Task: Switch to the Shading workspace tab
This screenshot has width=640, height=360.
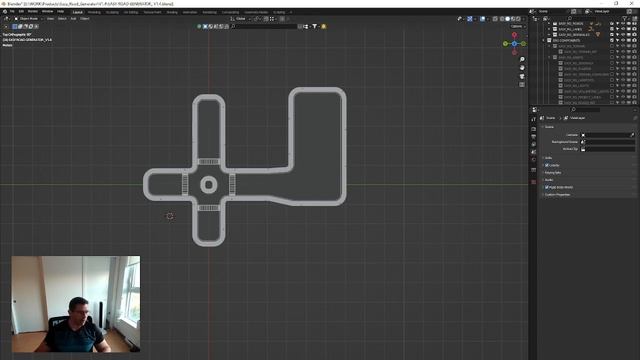Action: 172,12
